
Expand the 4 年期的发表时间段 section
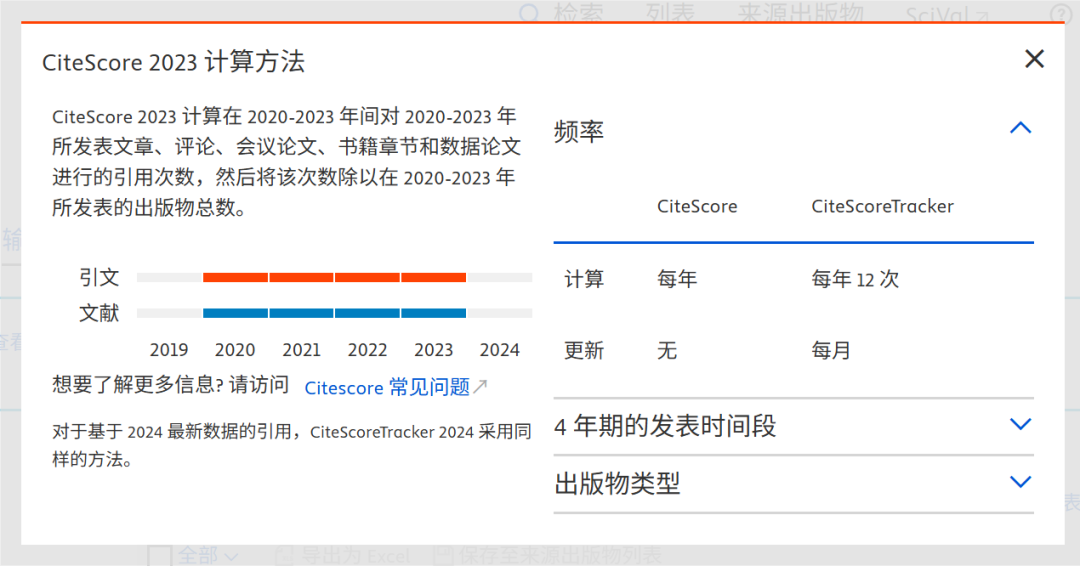[x=1020, y=424]
